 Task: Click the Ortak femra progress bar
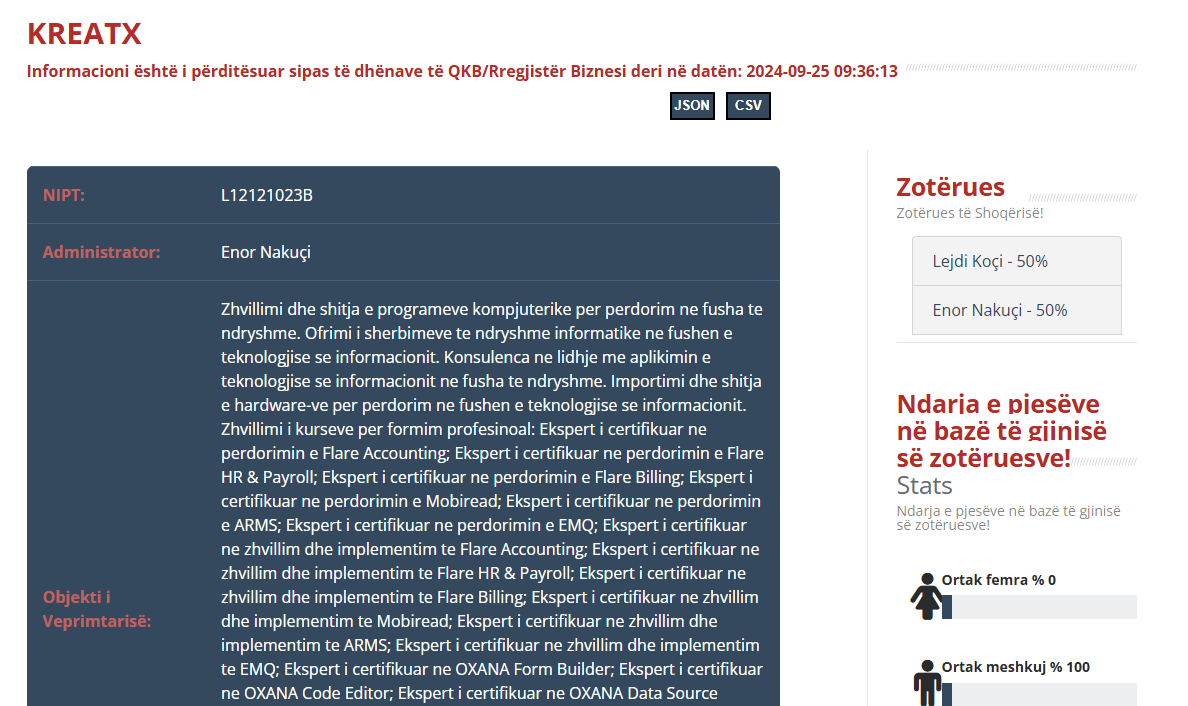[1038, 607]
